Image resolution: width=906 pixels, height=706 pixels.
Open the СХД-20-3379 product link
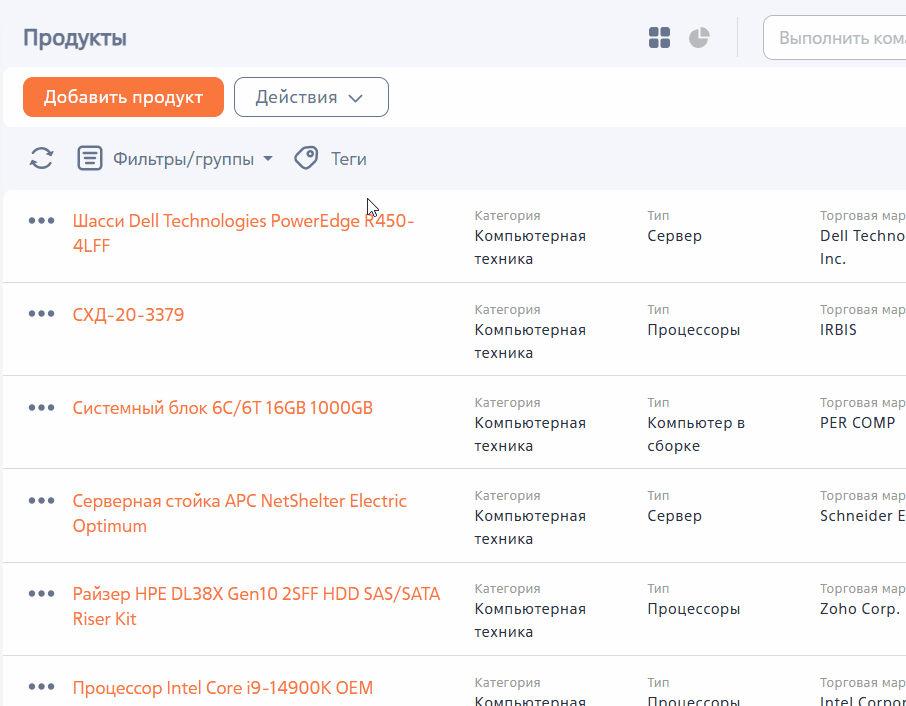coord(128,315)
